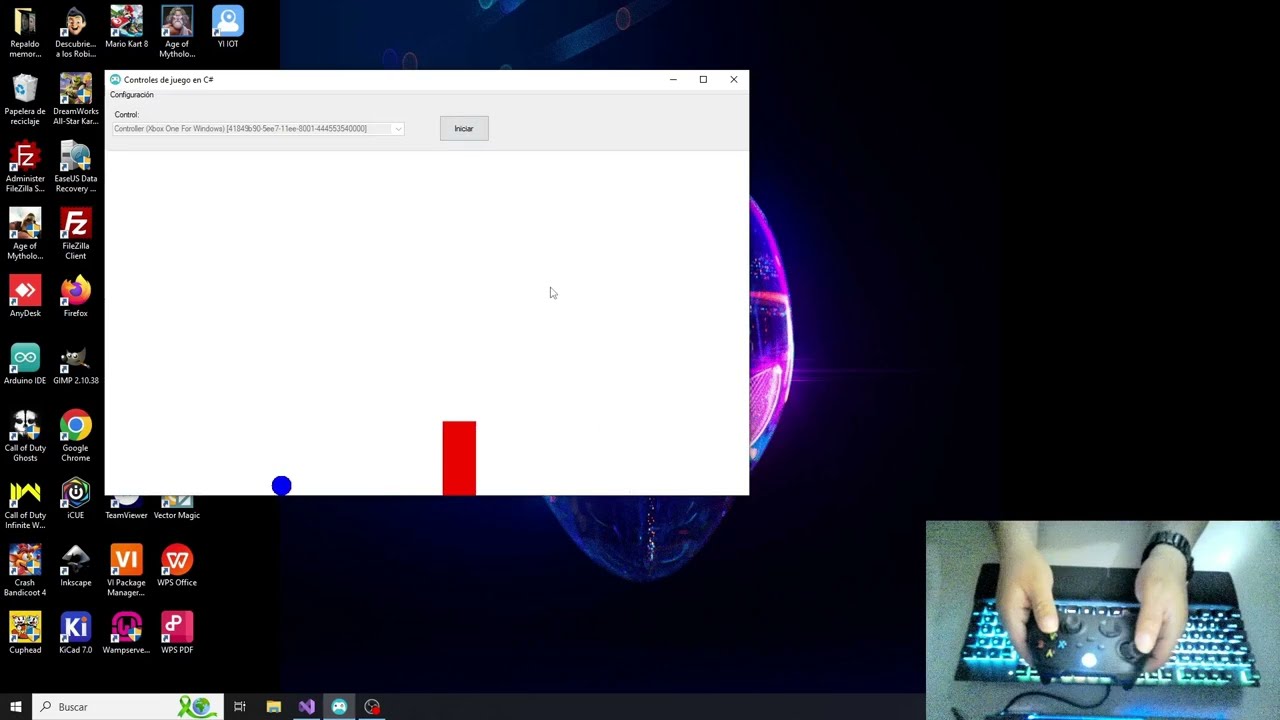The width and height of the screenshot is (1280, 720).
Task: Select the Arduino IDE desktop icon
Action: pos(25,364)
